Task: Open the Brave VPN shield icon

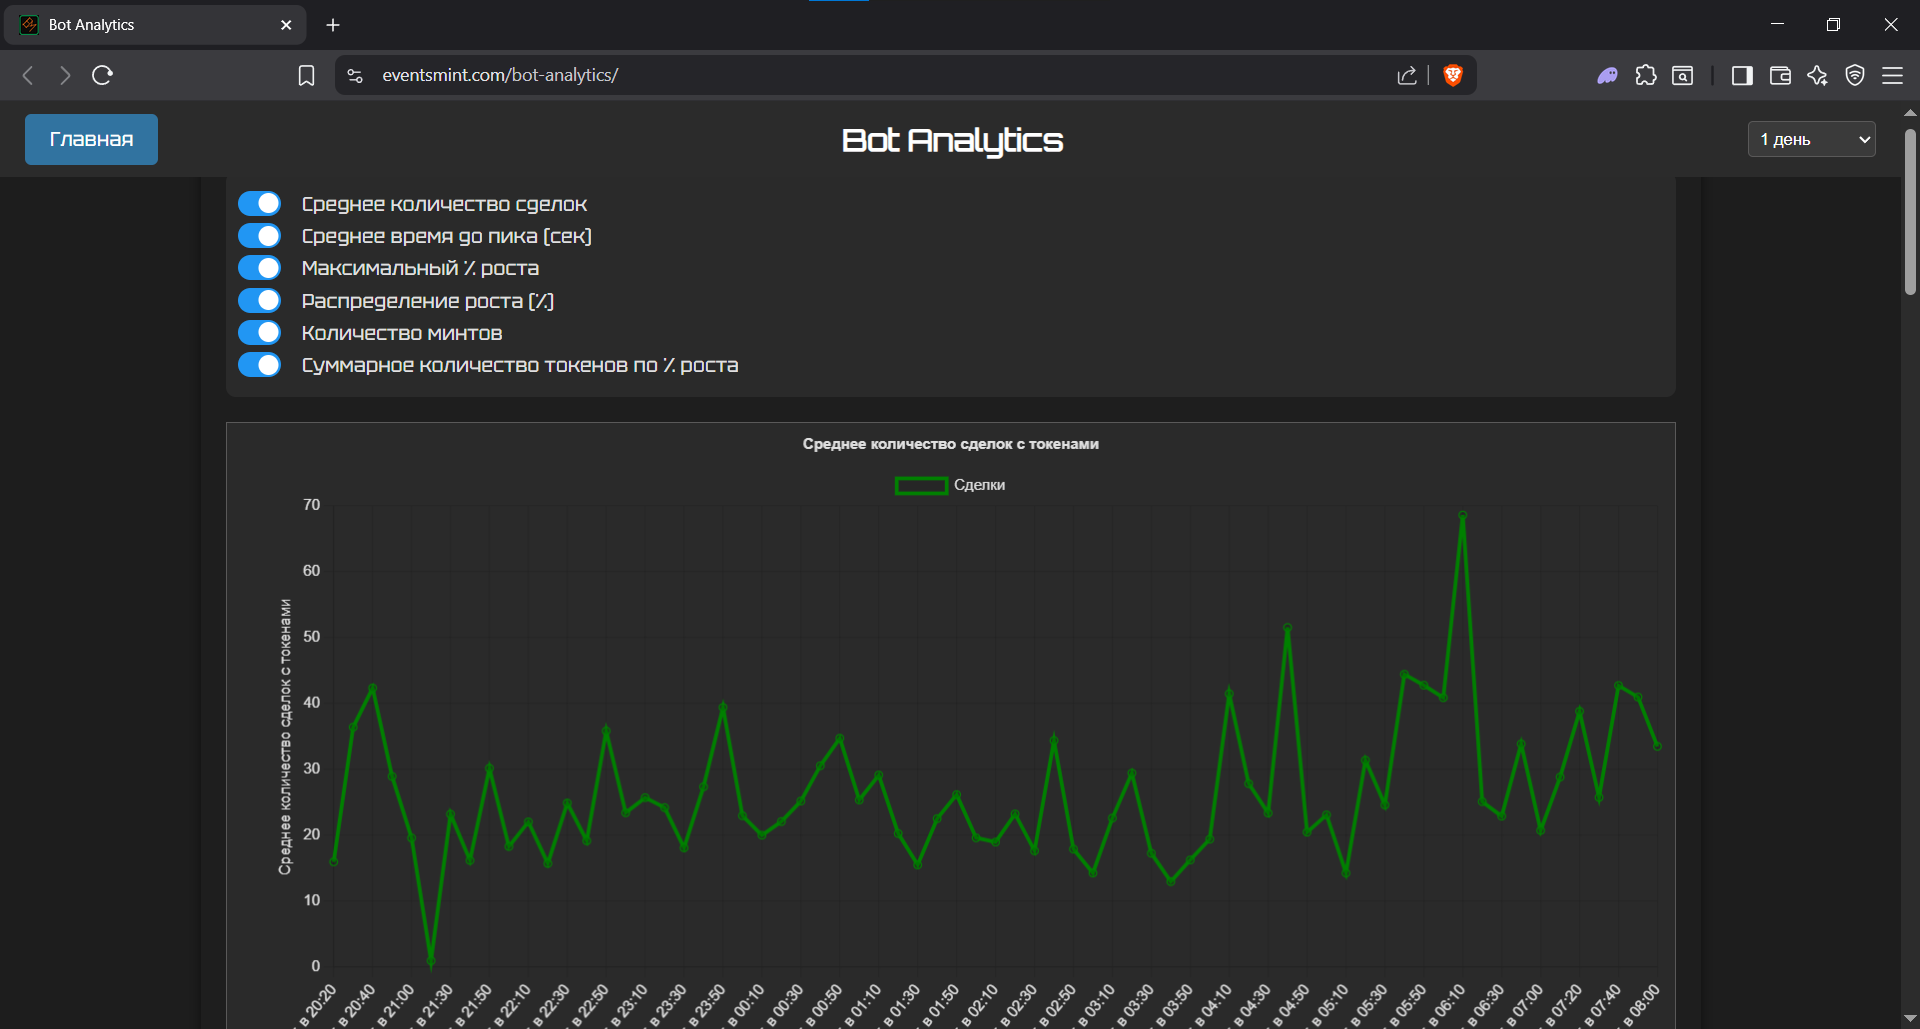Action: click(1855, 75)
